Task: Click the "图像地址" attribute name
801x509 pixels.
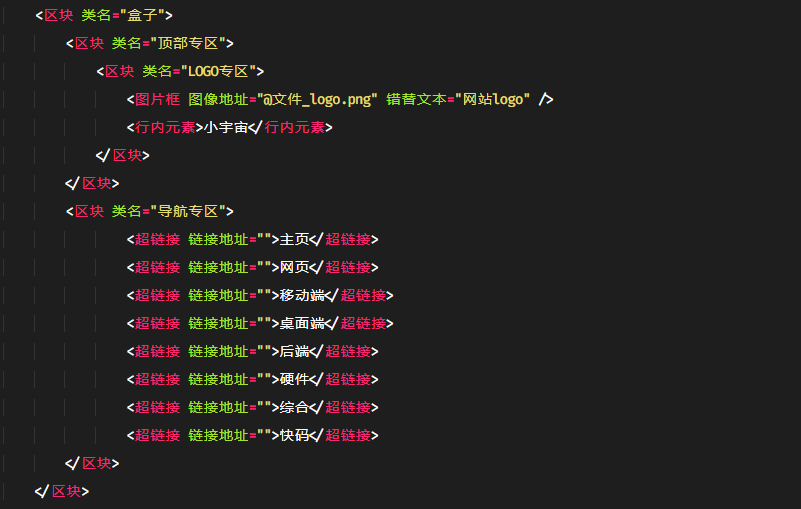Action: tap(218, 100)
